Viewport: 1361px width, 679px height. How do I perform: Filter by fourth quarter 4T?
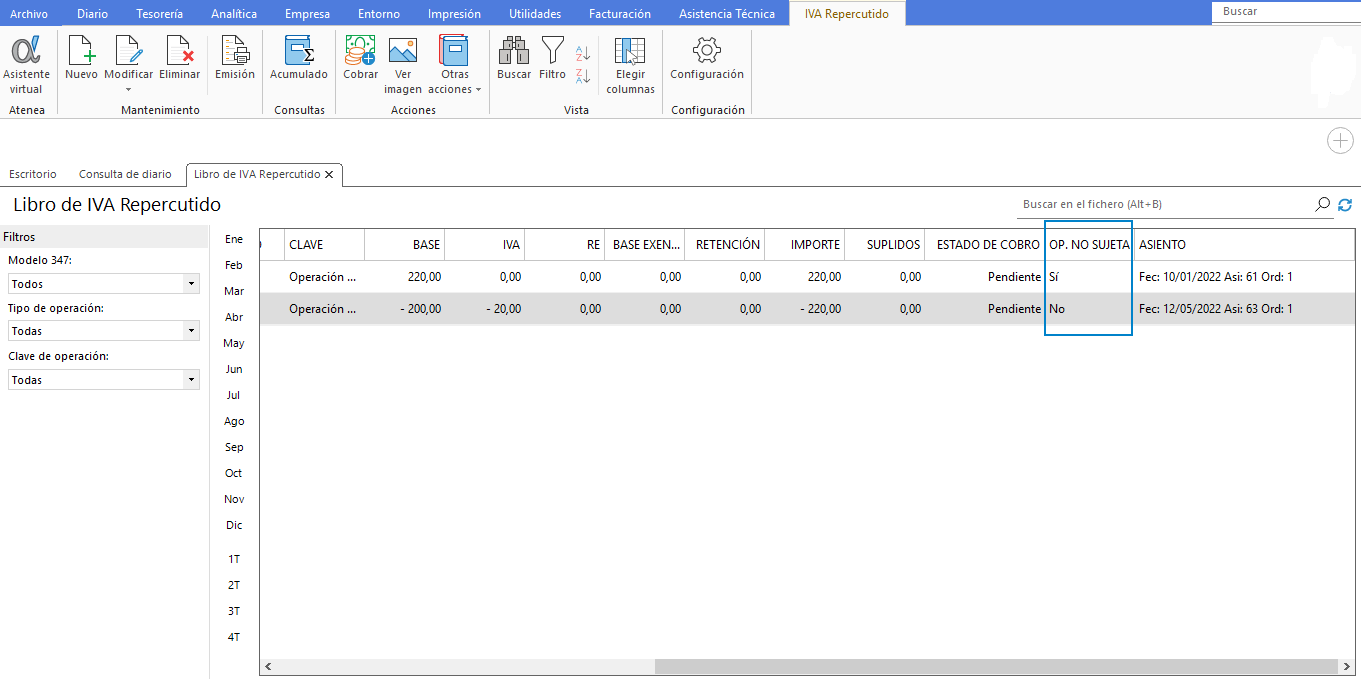tap(234, 637)
